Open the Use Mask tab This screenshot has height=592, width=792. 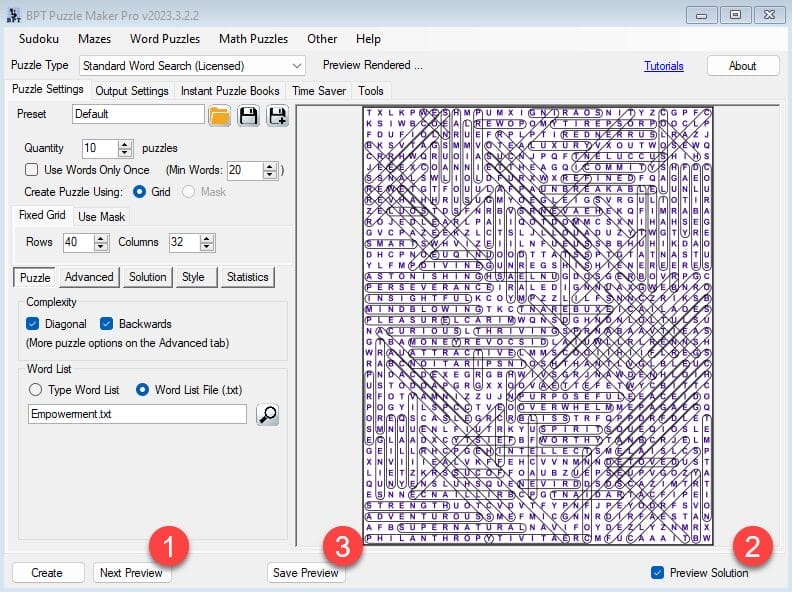tap(101, 216)
